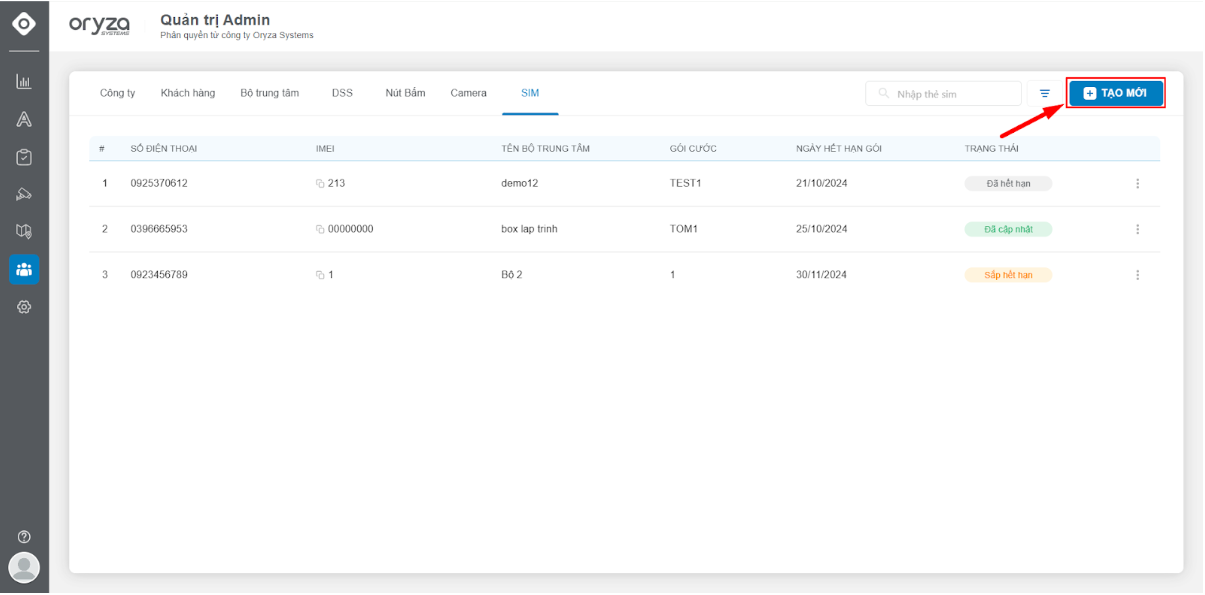Click the TẠO MỚI button
The image size is (1205, 595).
point(1115,93)
